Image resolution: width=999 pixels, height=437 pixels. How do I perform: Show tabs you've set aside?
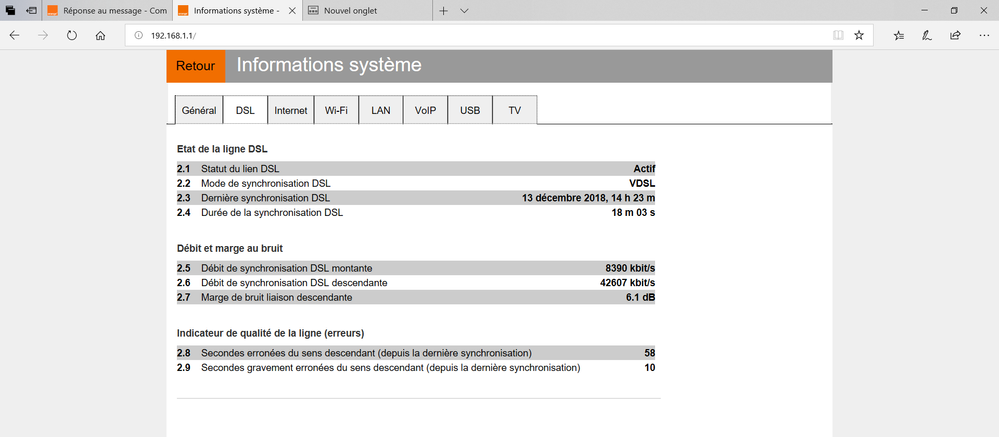click(x=11, y=10)
